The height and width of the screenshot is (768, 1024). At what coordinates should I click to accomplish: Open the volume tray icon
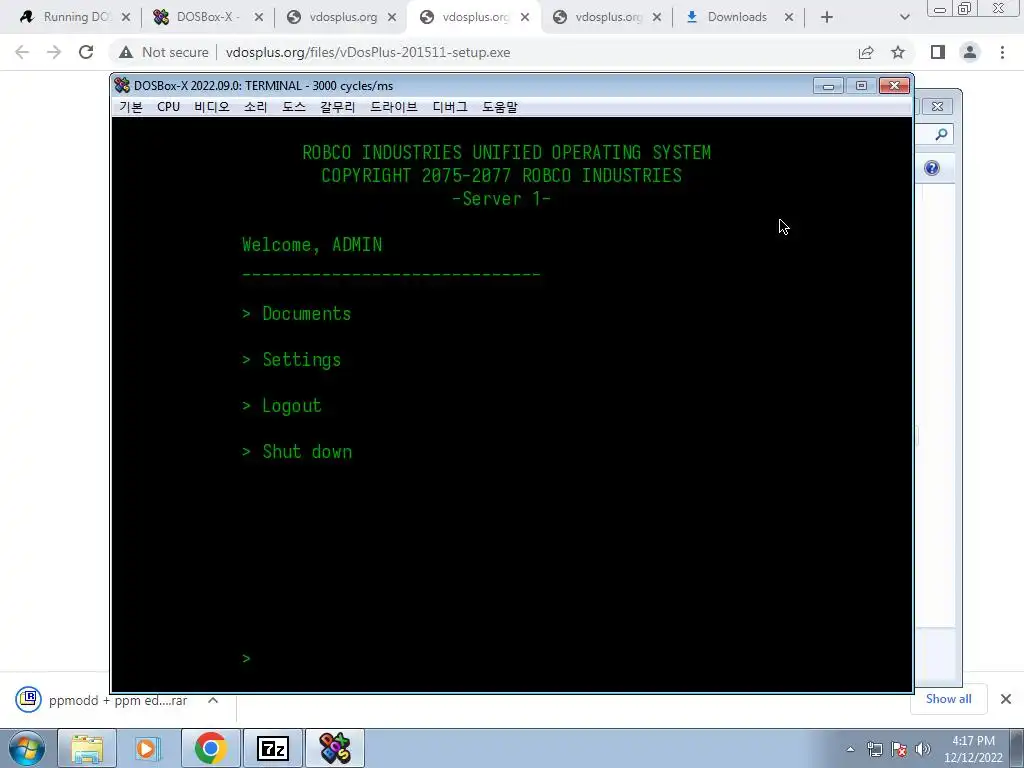(923, 749)
